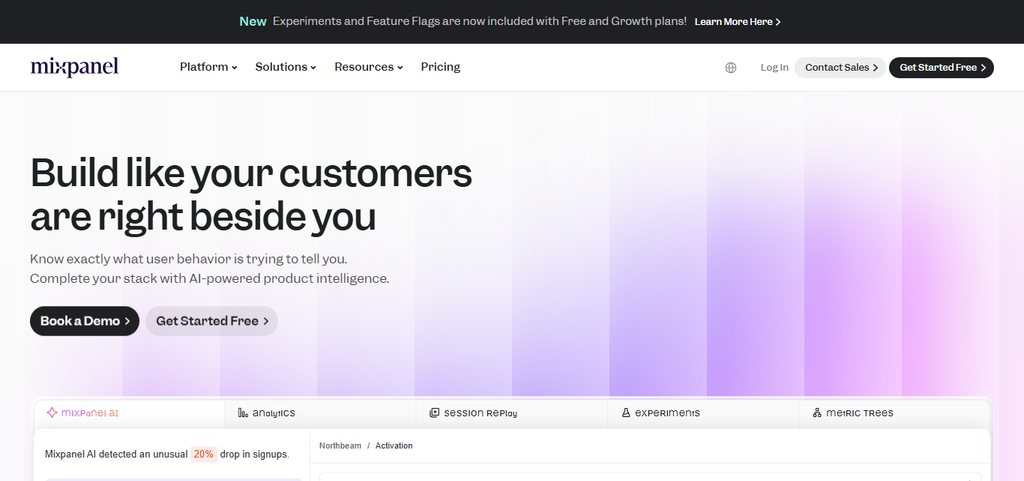Open the language globe icon
The image size is (1024, 481).
pyautogui.click(x=731, y=67)
